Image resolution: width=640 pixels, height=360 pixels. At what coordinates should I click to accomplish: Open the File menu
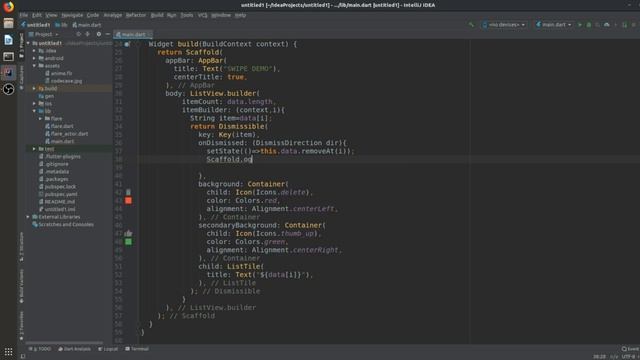[24, 15]
